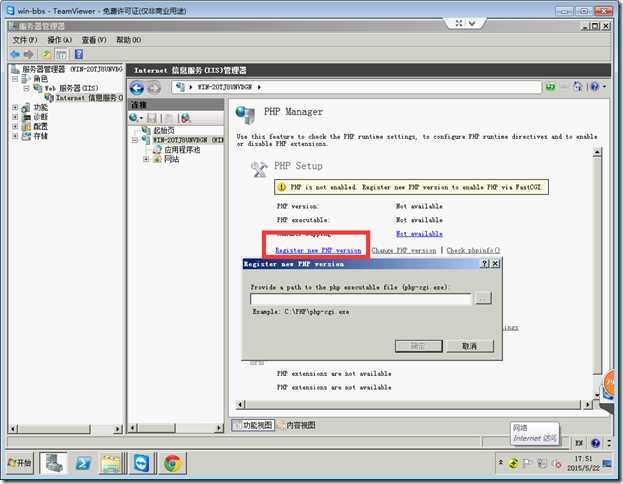
Task: Open the Start button 开始
Action: [19, 463]
